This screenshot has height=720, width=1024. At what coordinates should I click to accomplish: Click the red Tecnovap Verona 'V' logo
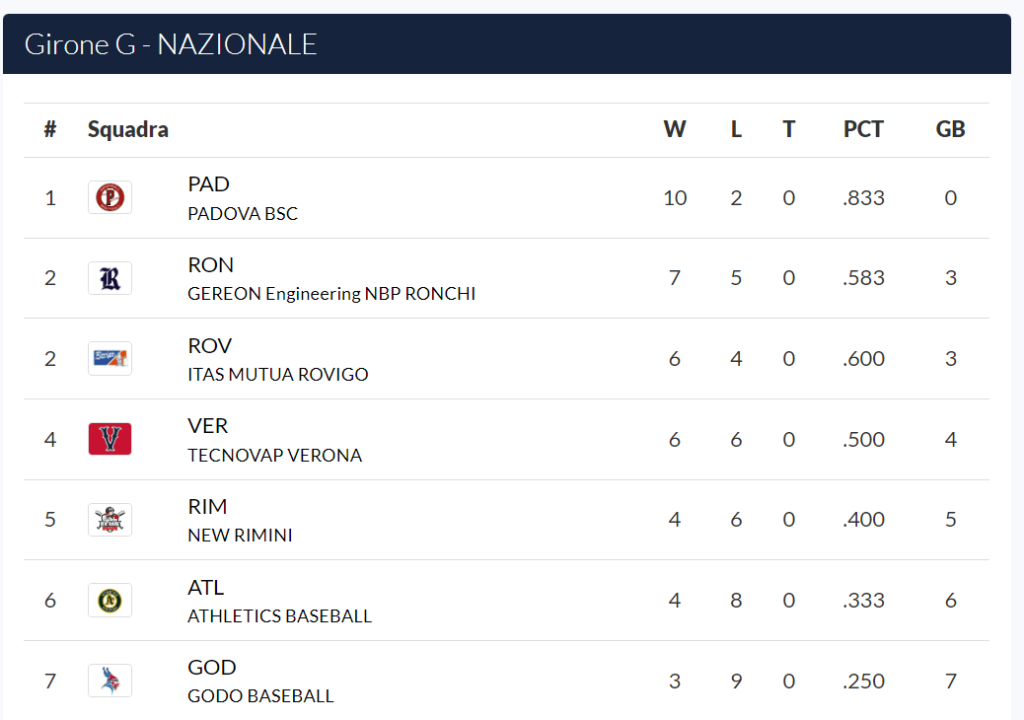(x=110, y=438)
